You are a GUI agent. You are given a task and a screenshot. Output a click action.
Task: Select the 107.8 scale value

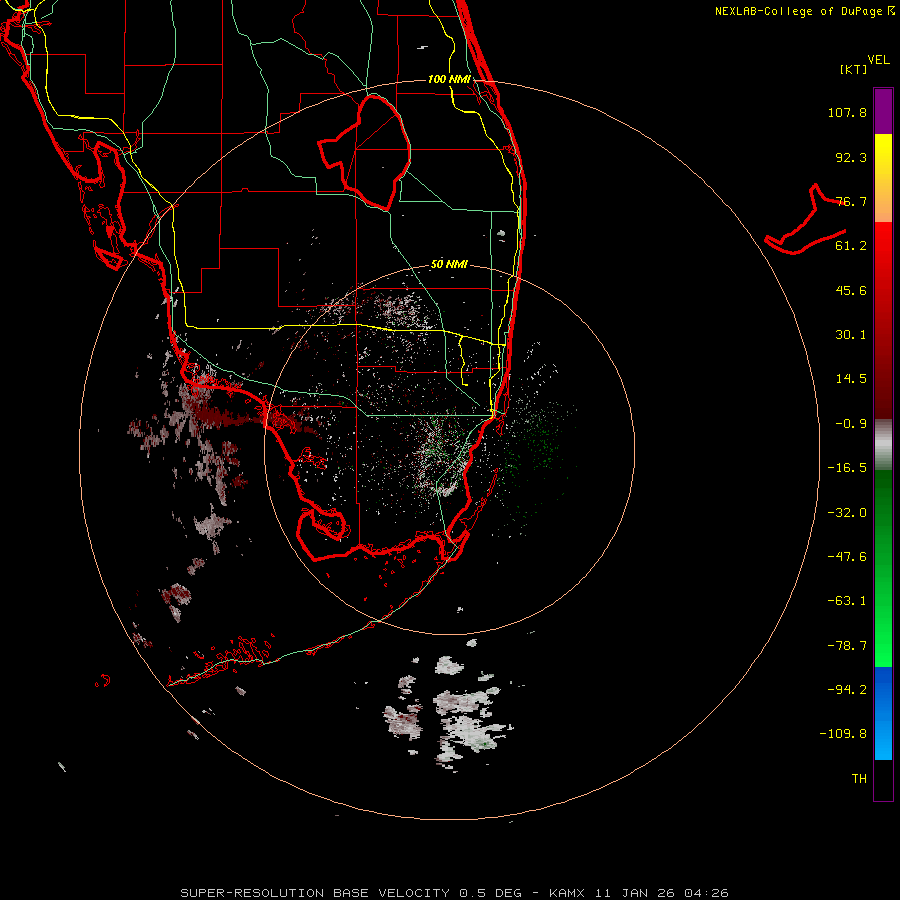click(x=847, y=112)
